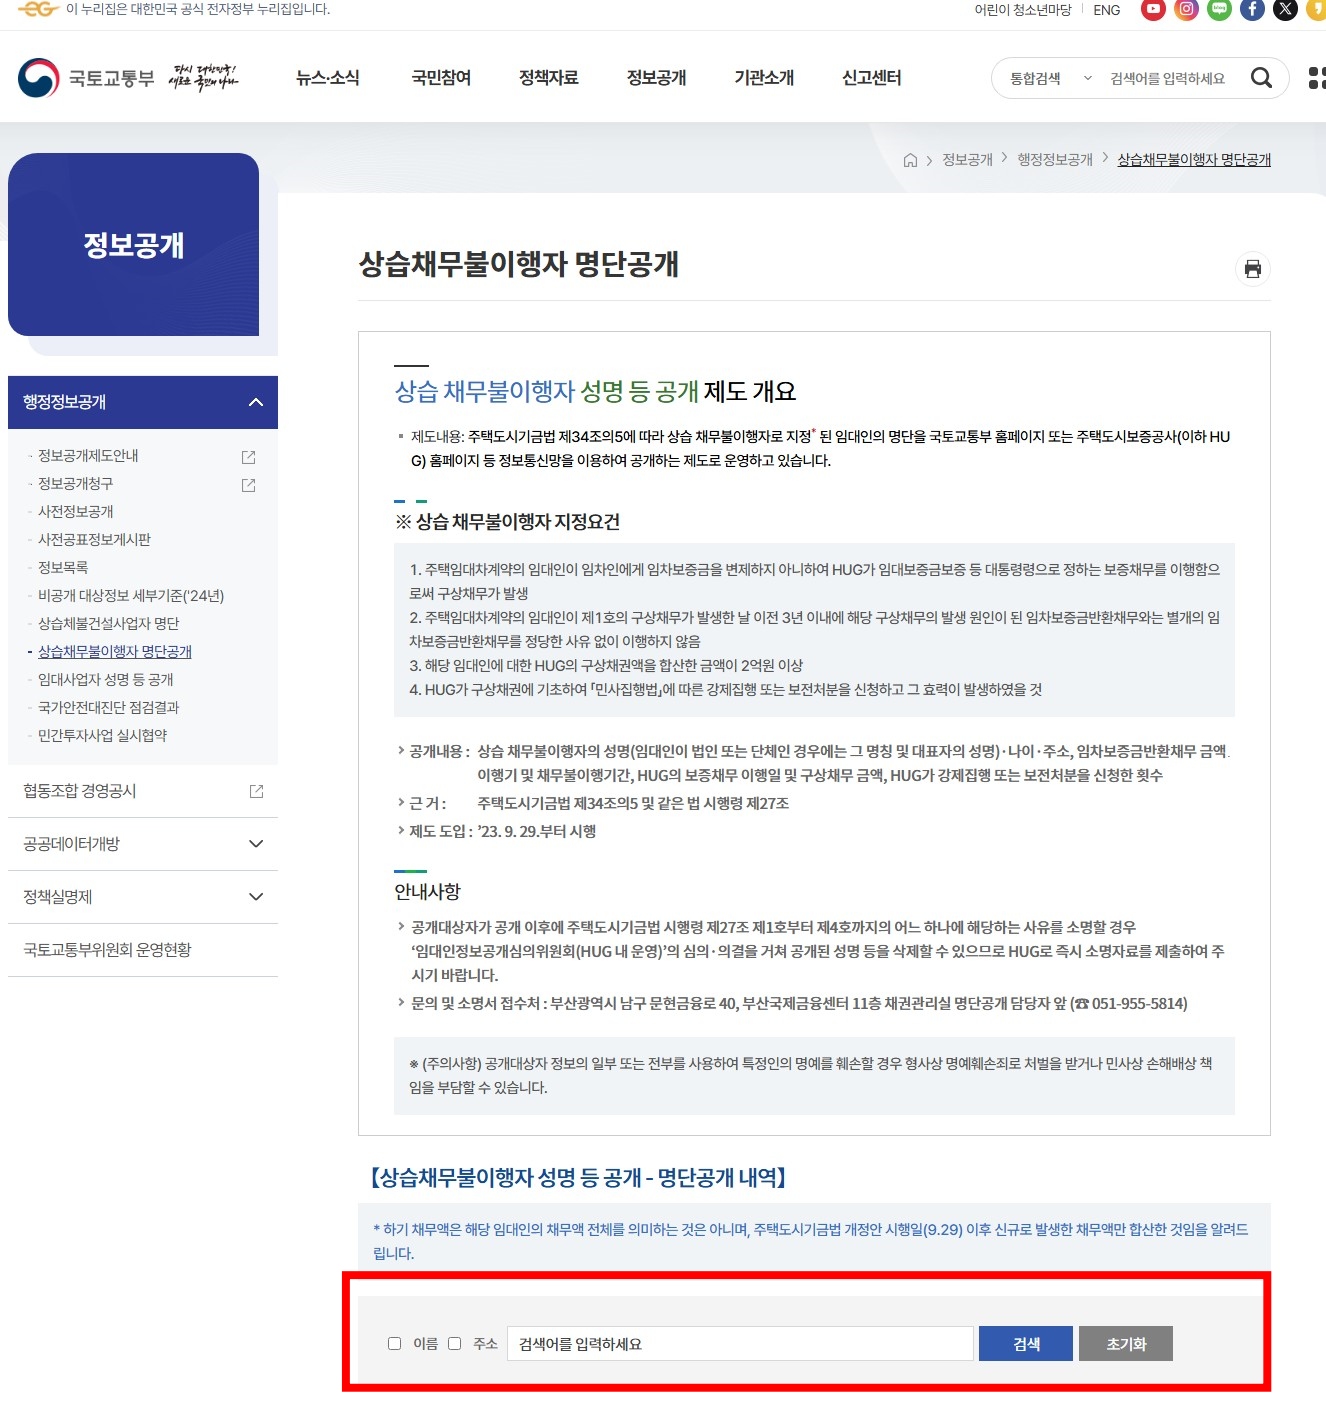
Task: Click external link icon next to 정보공개제도안내
Action: click(x=249, y=457)
